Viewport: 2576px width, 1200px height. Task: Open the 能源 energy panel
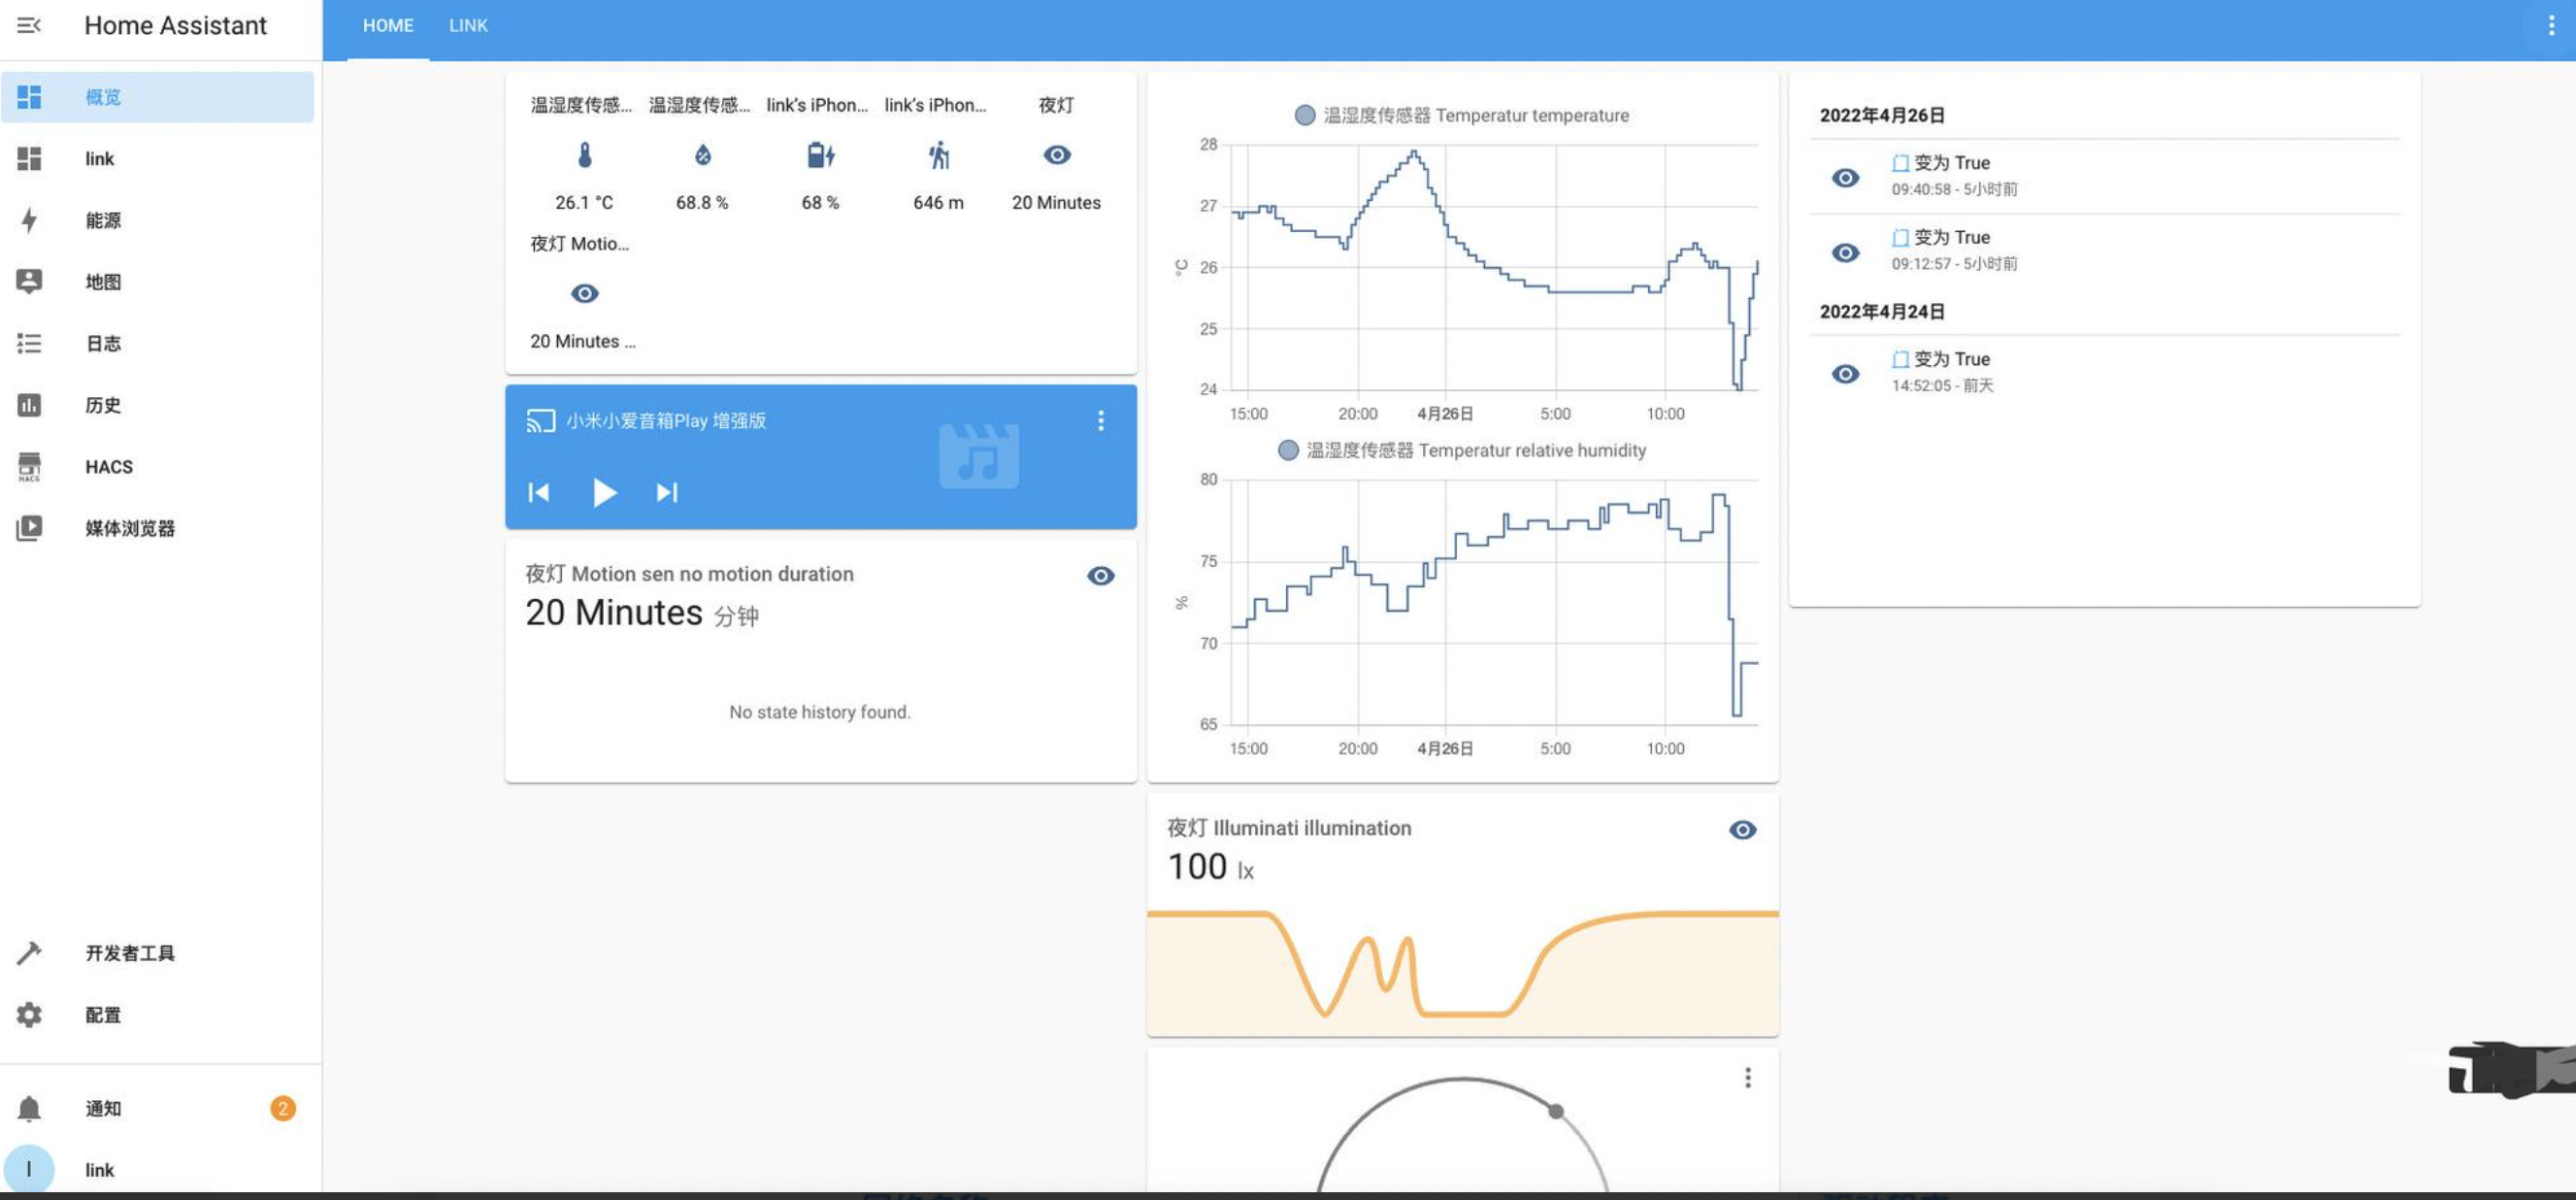click(157, 220)
